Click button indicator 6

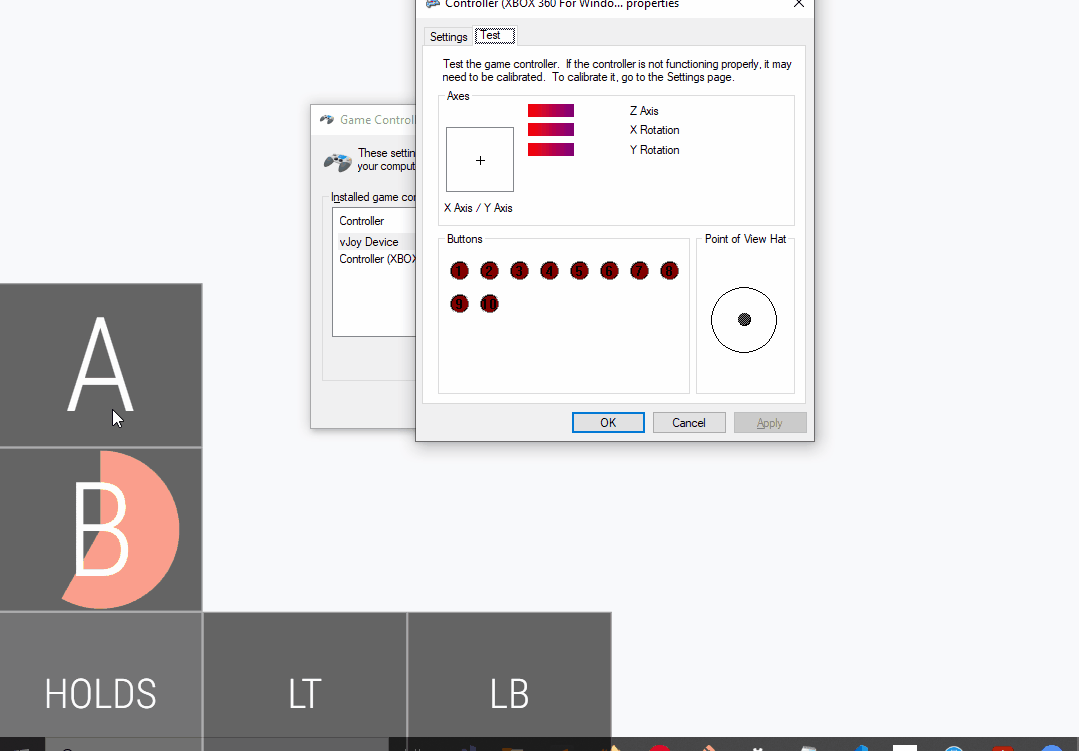coord(609,271)
